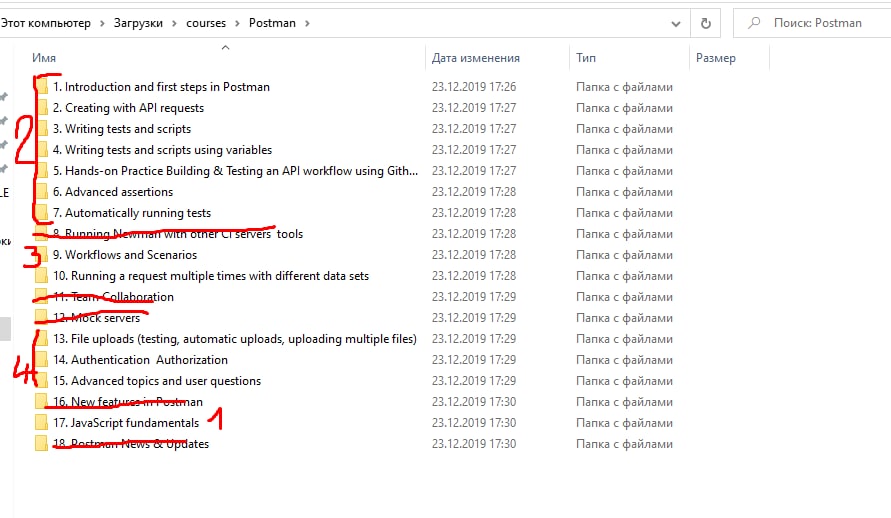Click Папка с файлами type of Mock servers row
The image size is (891, 518).
[624, 318]
